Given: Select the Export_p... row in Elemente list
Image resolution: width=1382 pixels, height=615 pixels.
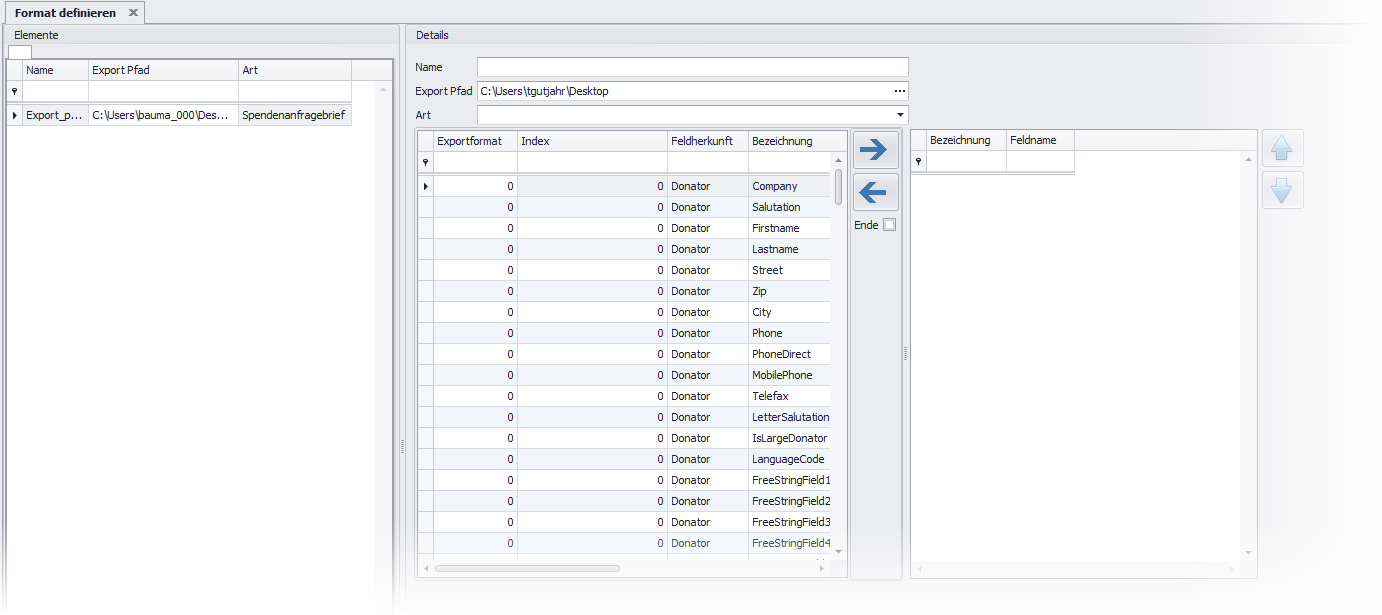Looking at the screenshot, I should pyautogui.click(x=54, y=115).
